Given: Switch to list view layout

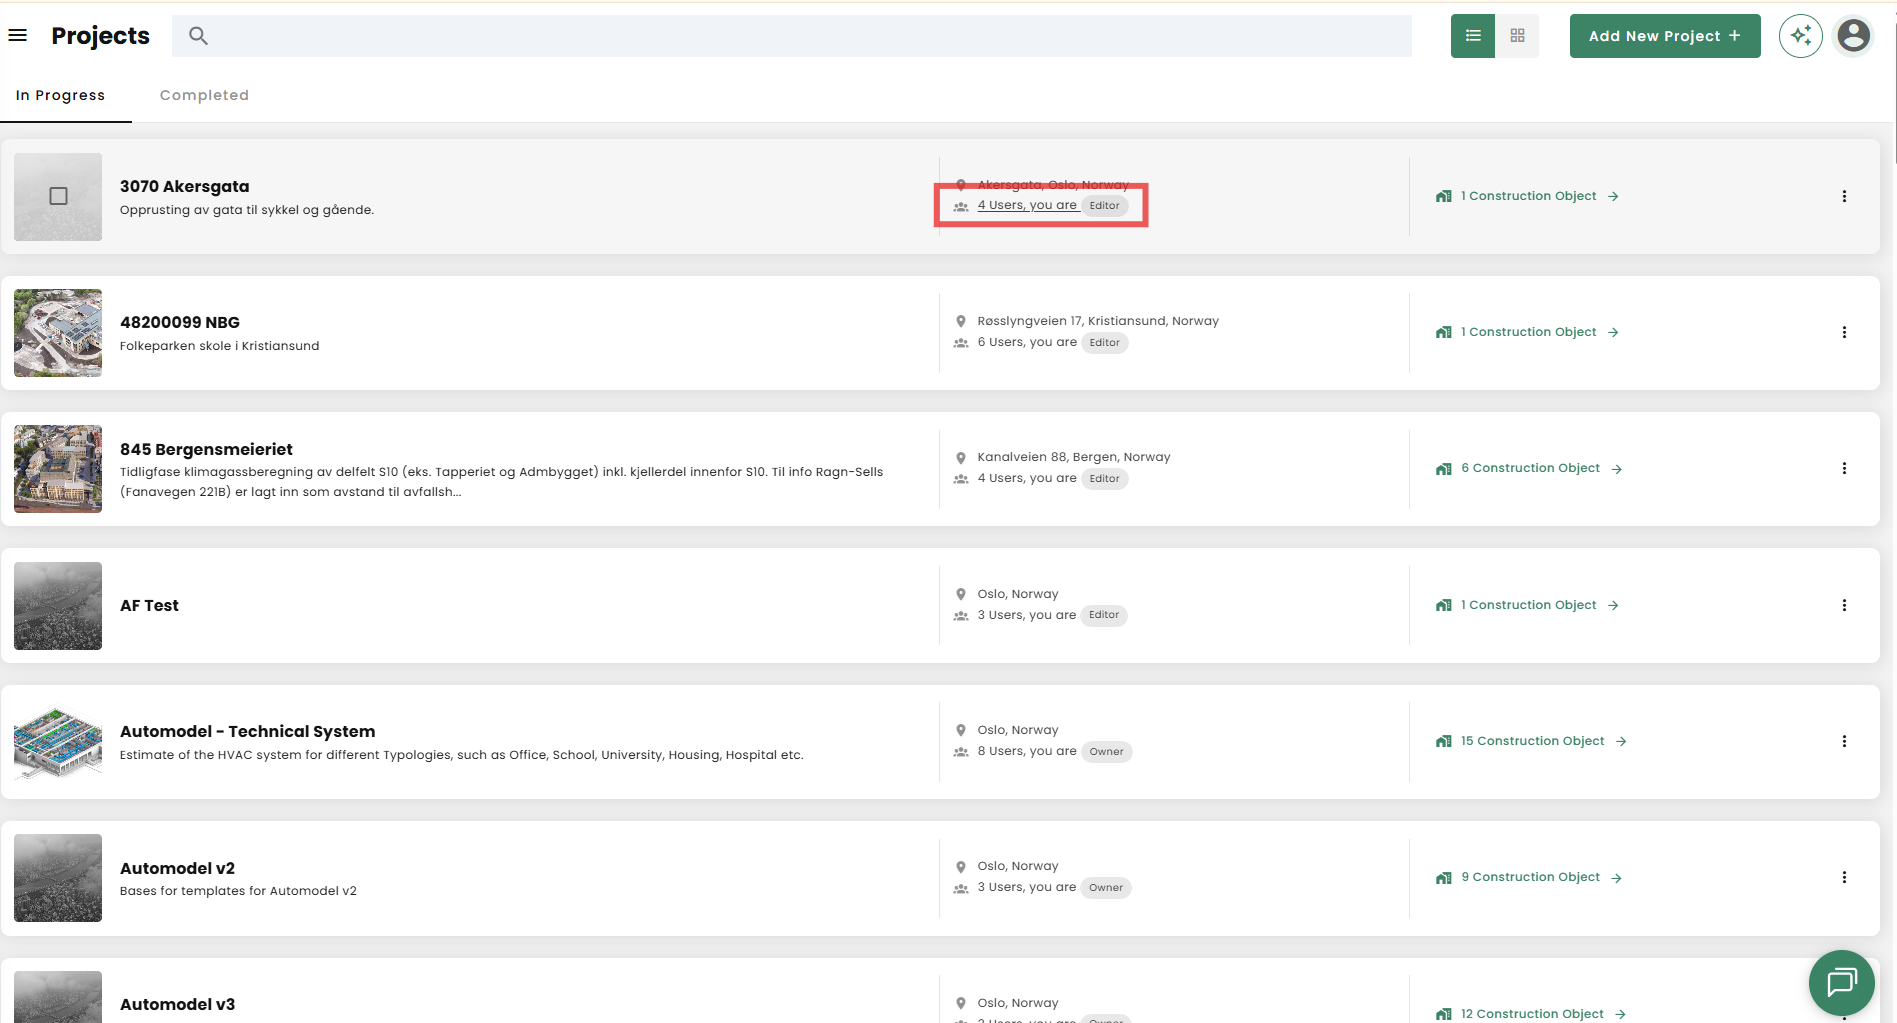Looking at the screenshot, I should pos(1472,36).
